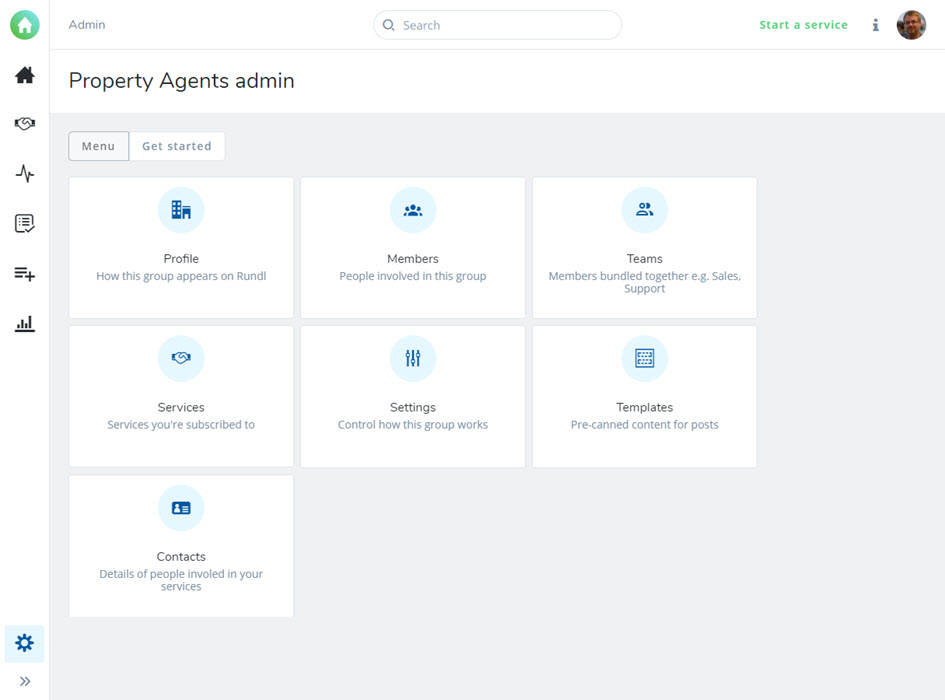Open the Home icon in sidebar
945x700 pixels.
pyautogui.click(x=25, y=75)
